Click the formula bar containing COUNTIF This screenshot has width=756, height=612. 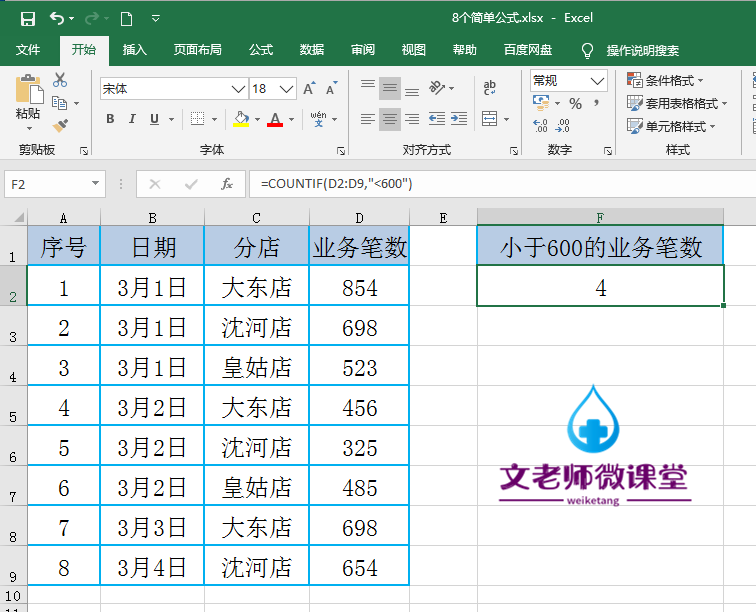click(x=502, y=184)
